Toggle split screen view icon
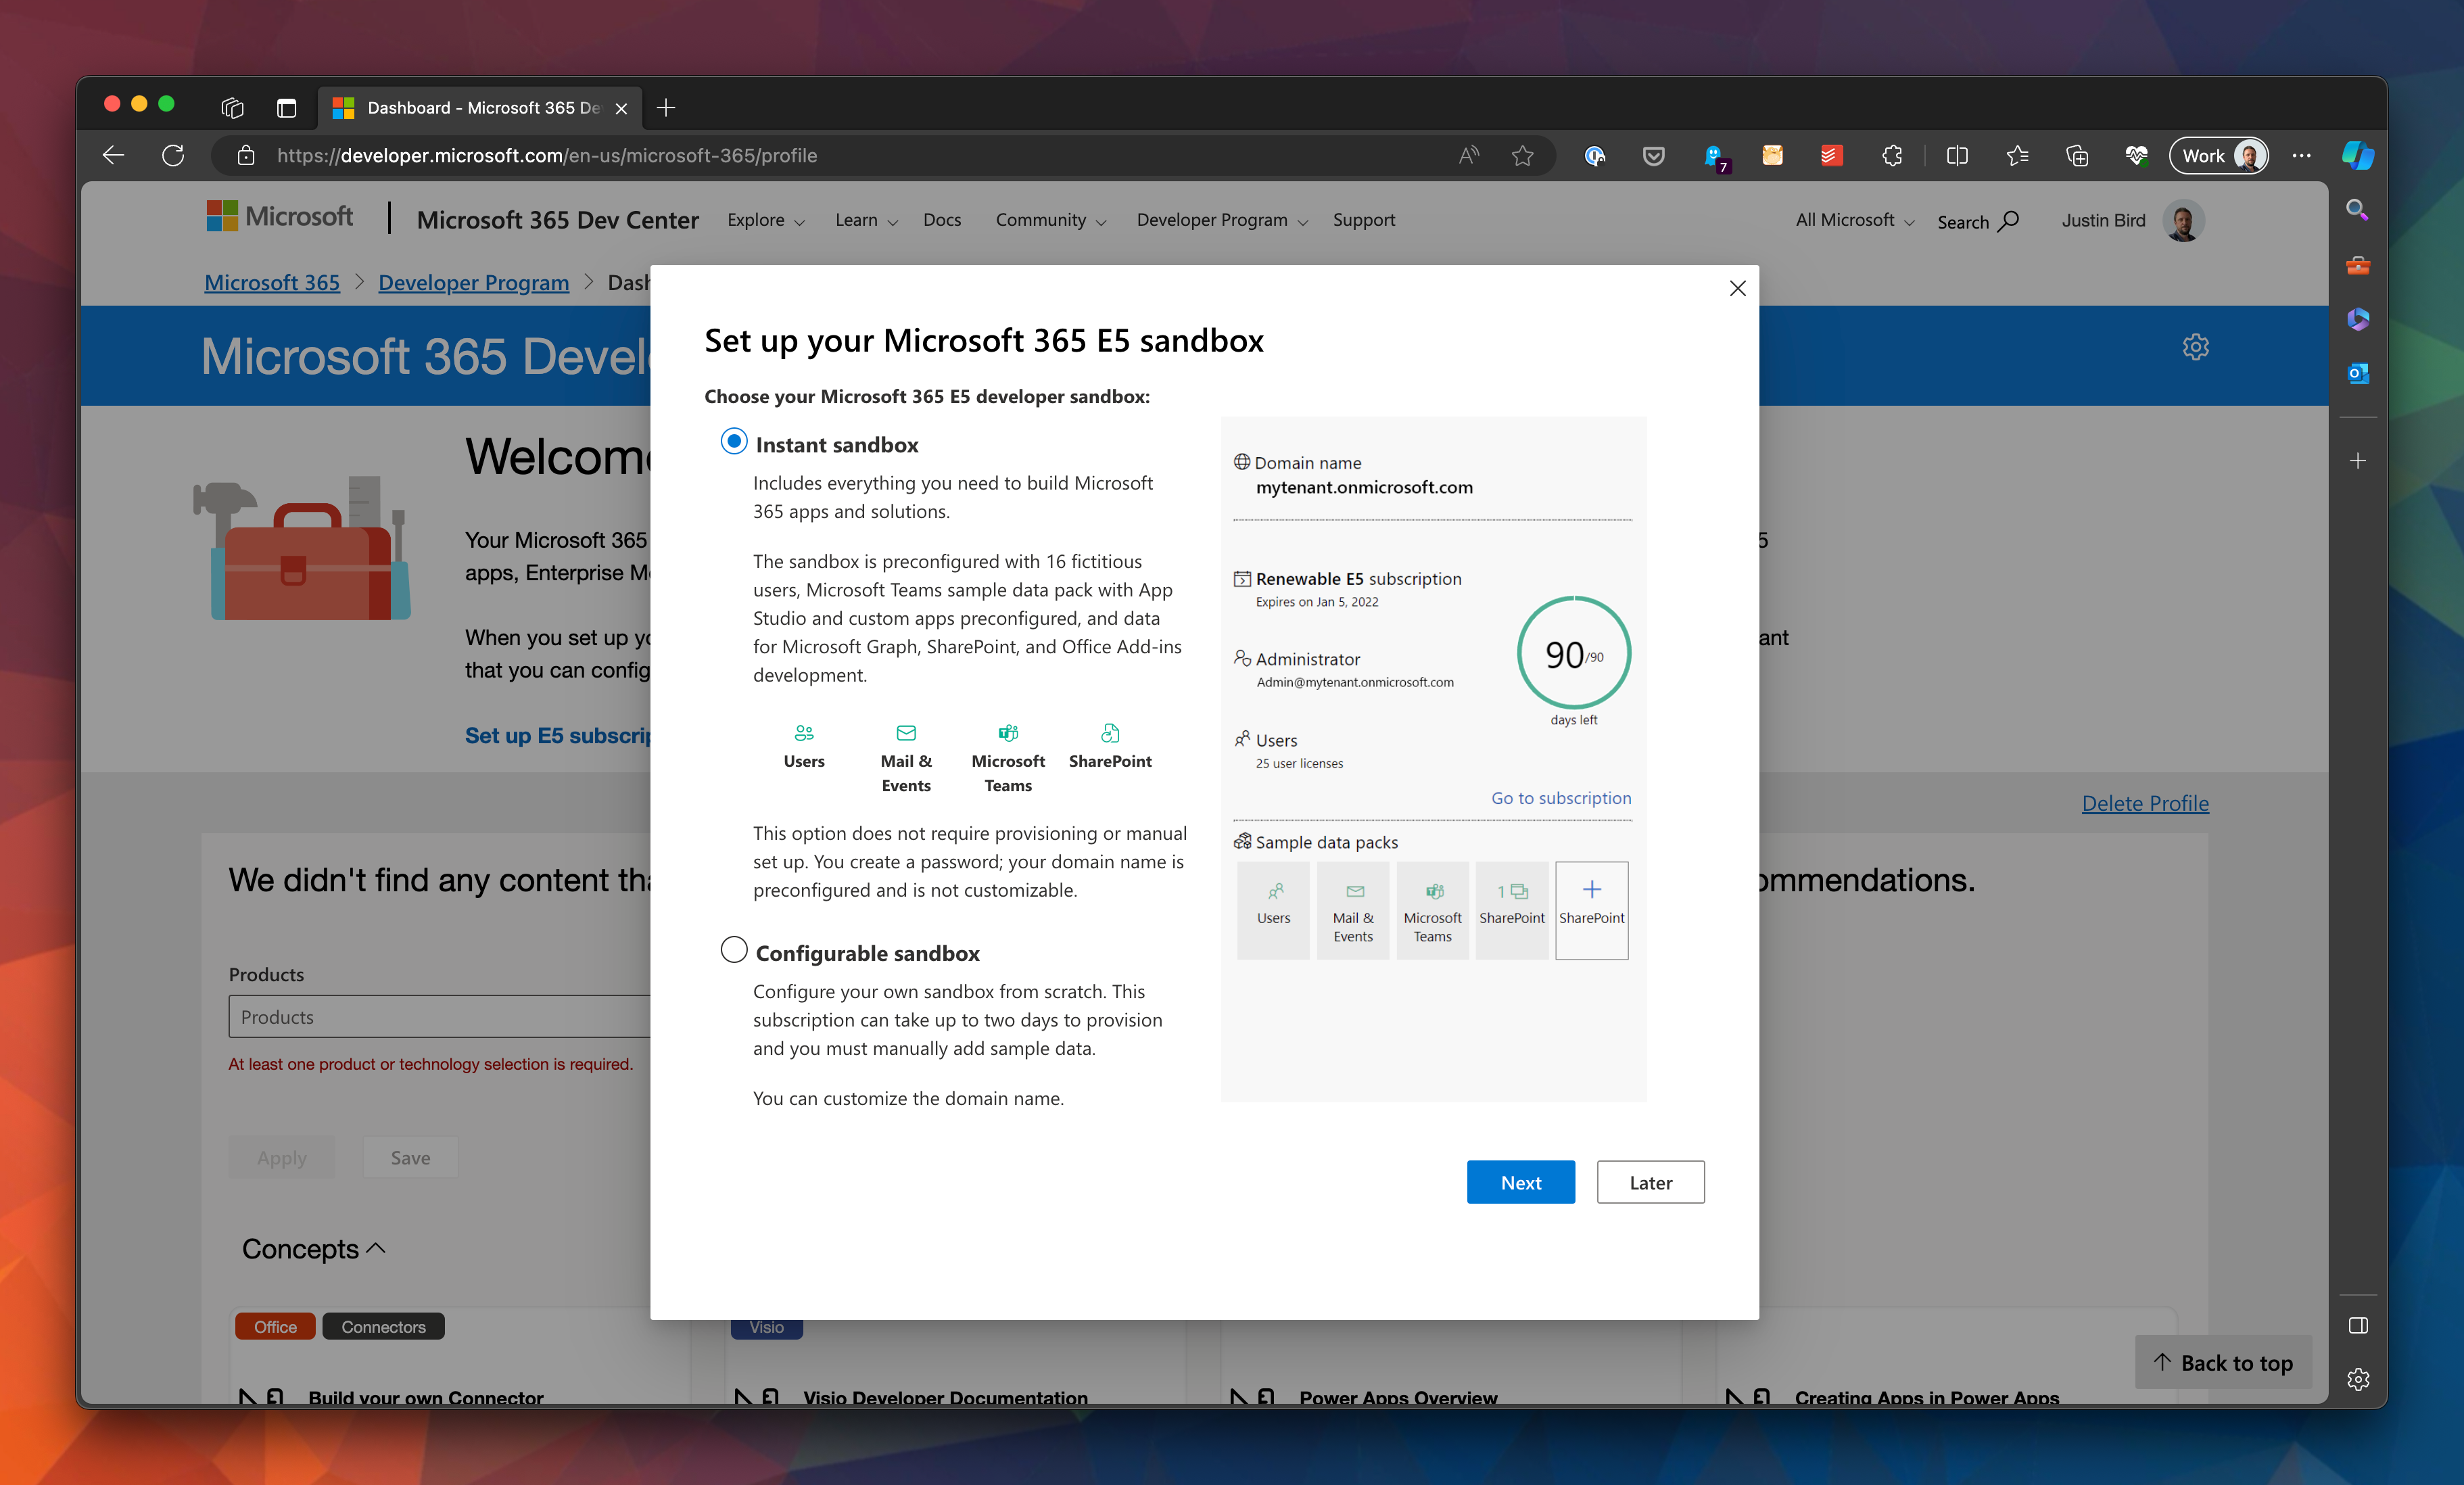Viewport: 2464px width, 1485px height. (1957, 155)
